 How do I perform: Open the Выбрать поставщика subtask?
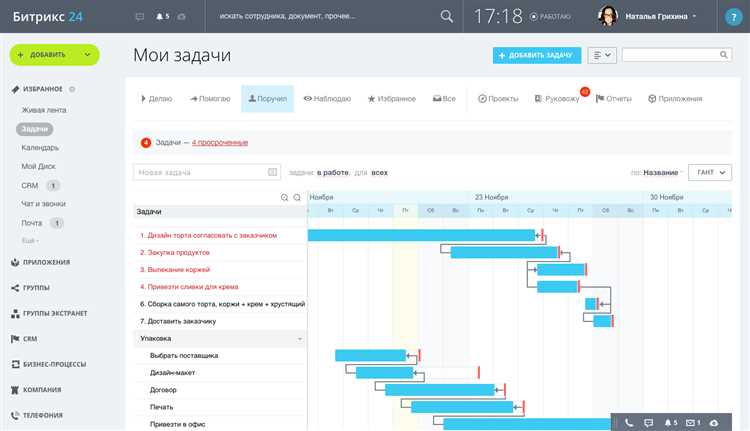(x=184, y=355)
